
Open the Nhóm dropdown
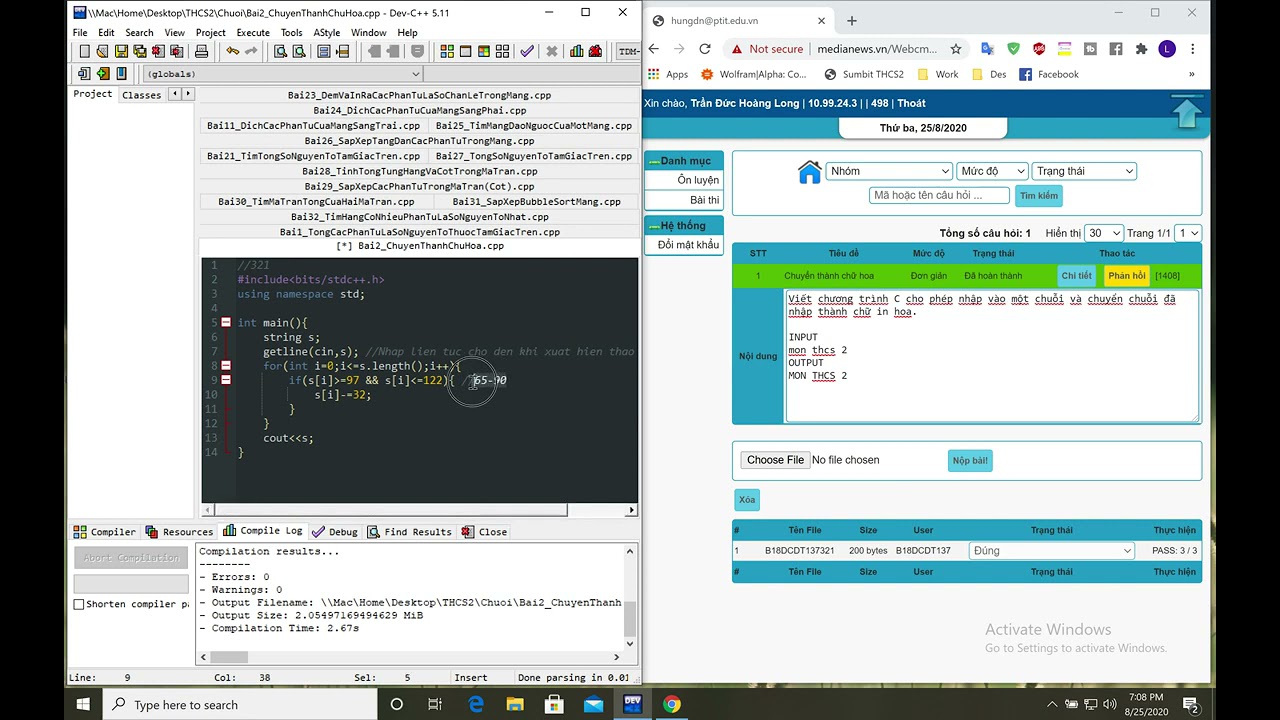[888, 171]
